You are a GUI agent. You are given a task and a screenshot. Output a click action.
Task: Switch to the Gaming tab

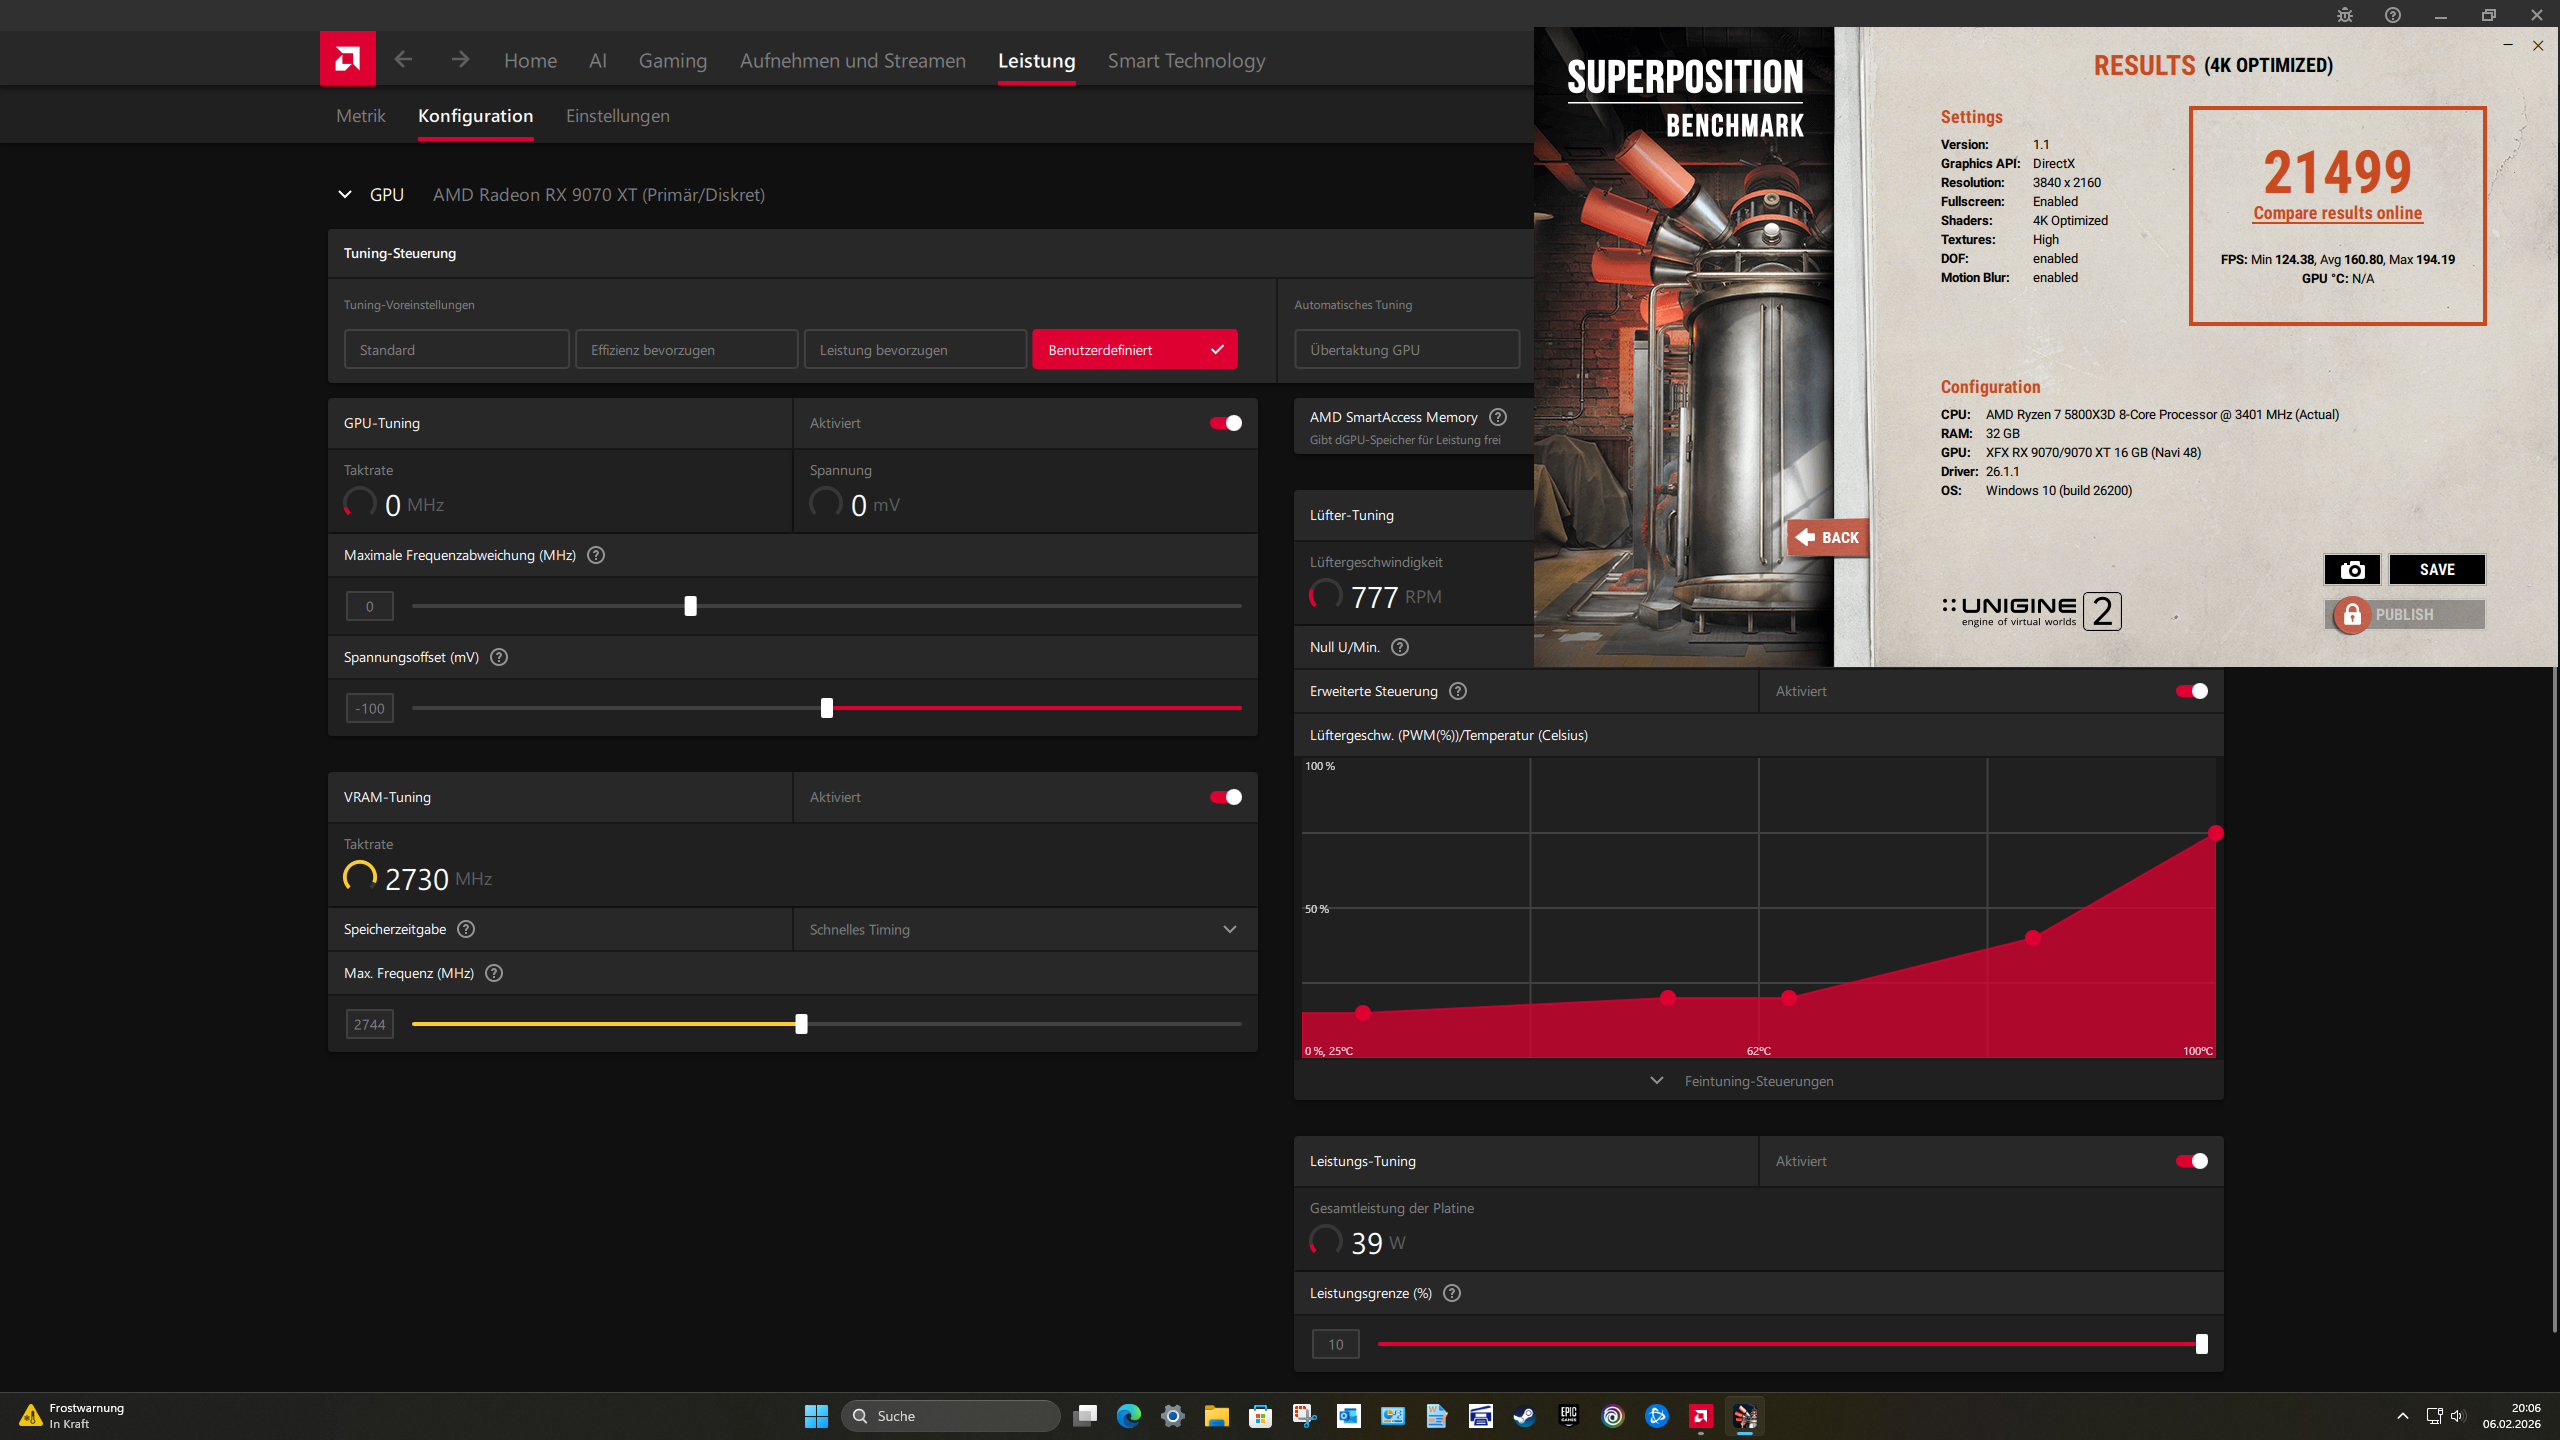(x=672, y=61)
